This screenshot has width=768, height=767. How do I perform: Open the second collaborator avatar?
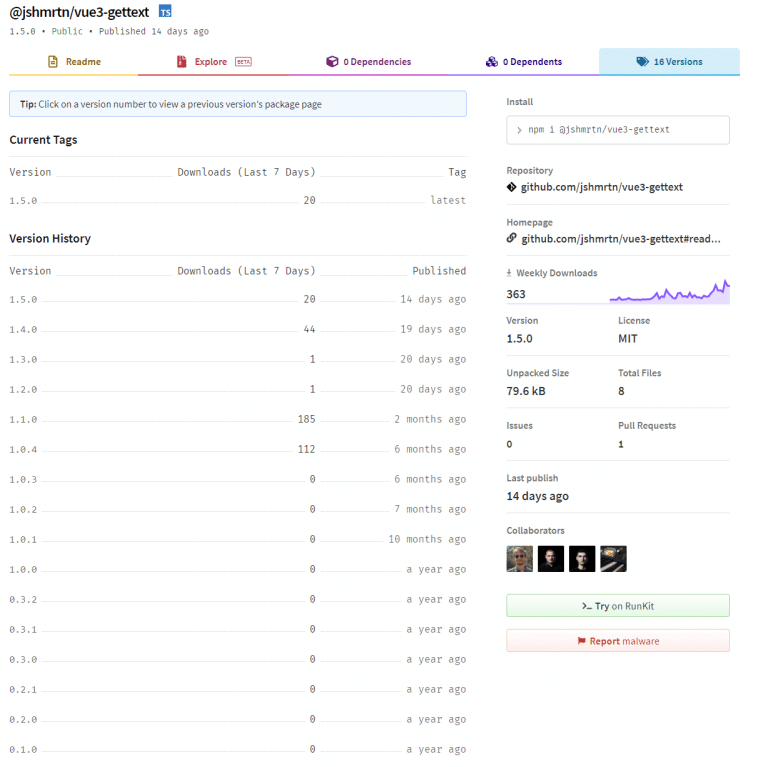pyautogui.click(x=551, y=559)
